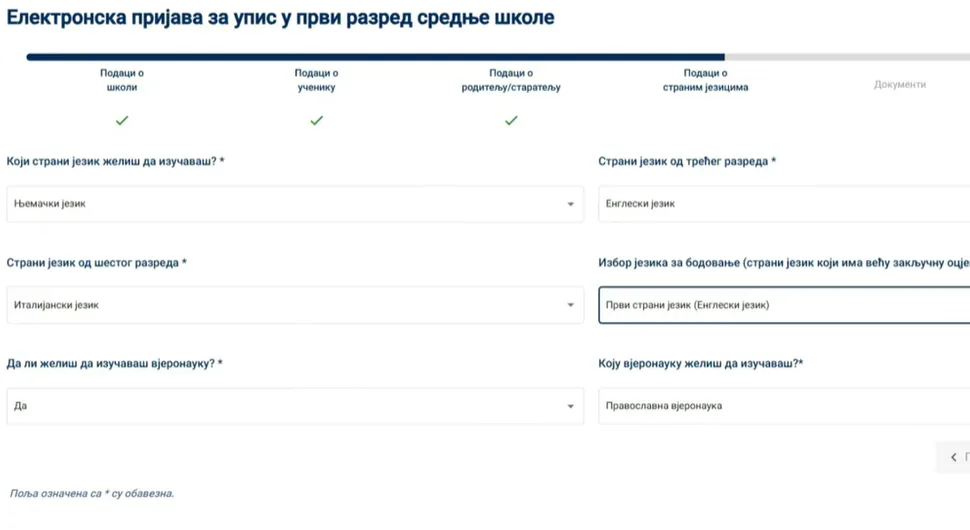Click the dropdown arrow next to Њемачки језик
This screenshot has width=970, height=530.
(570, 204)
